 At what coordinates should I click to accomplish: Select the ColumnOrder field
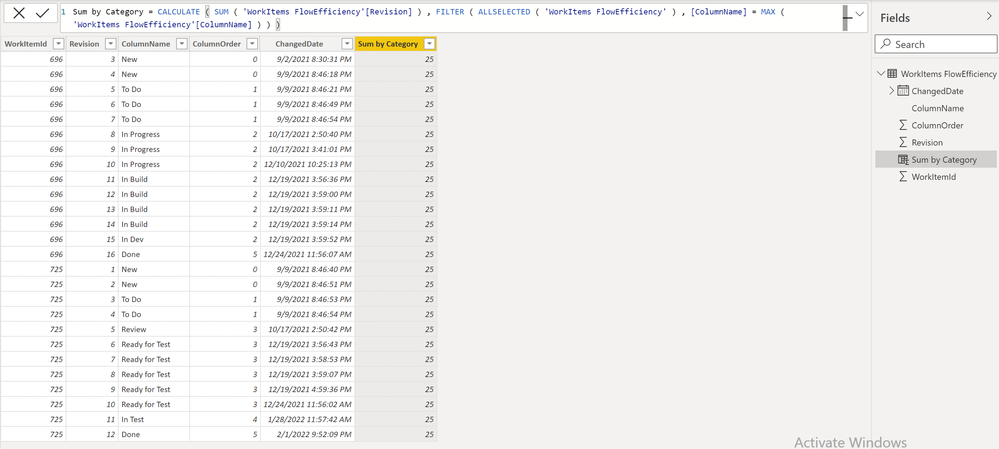937,125
